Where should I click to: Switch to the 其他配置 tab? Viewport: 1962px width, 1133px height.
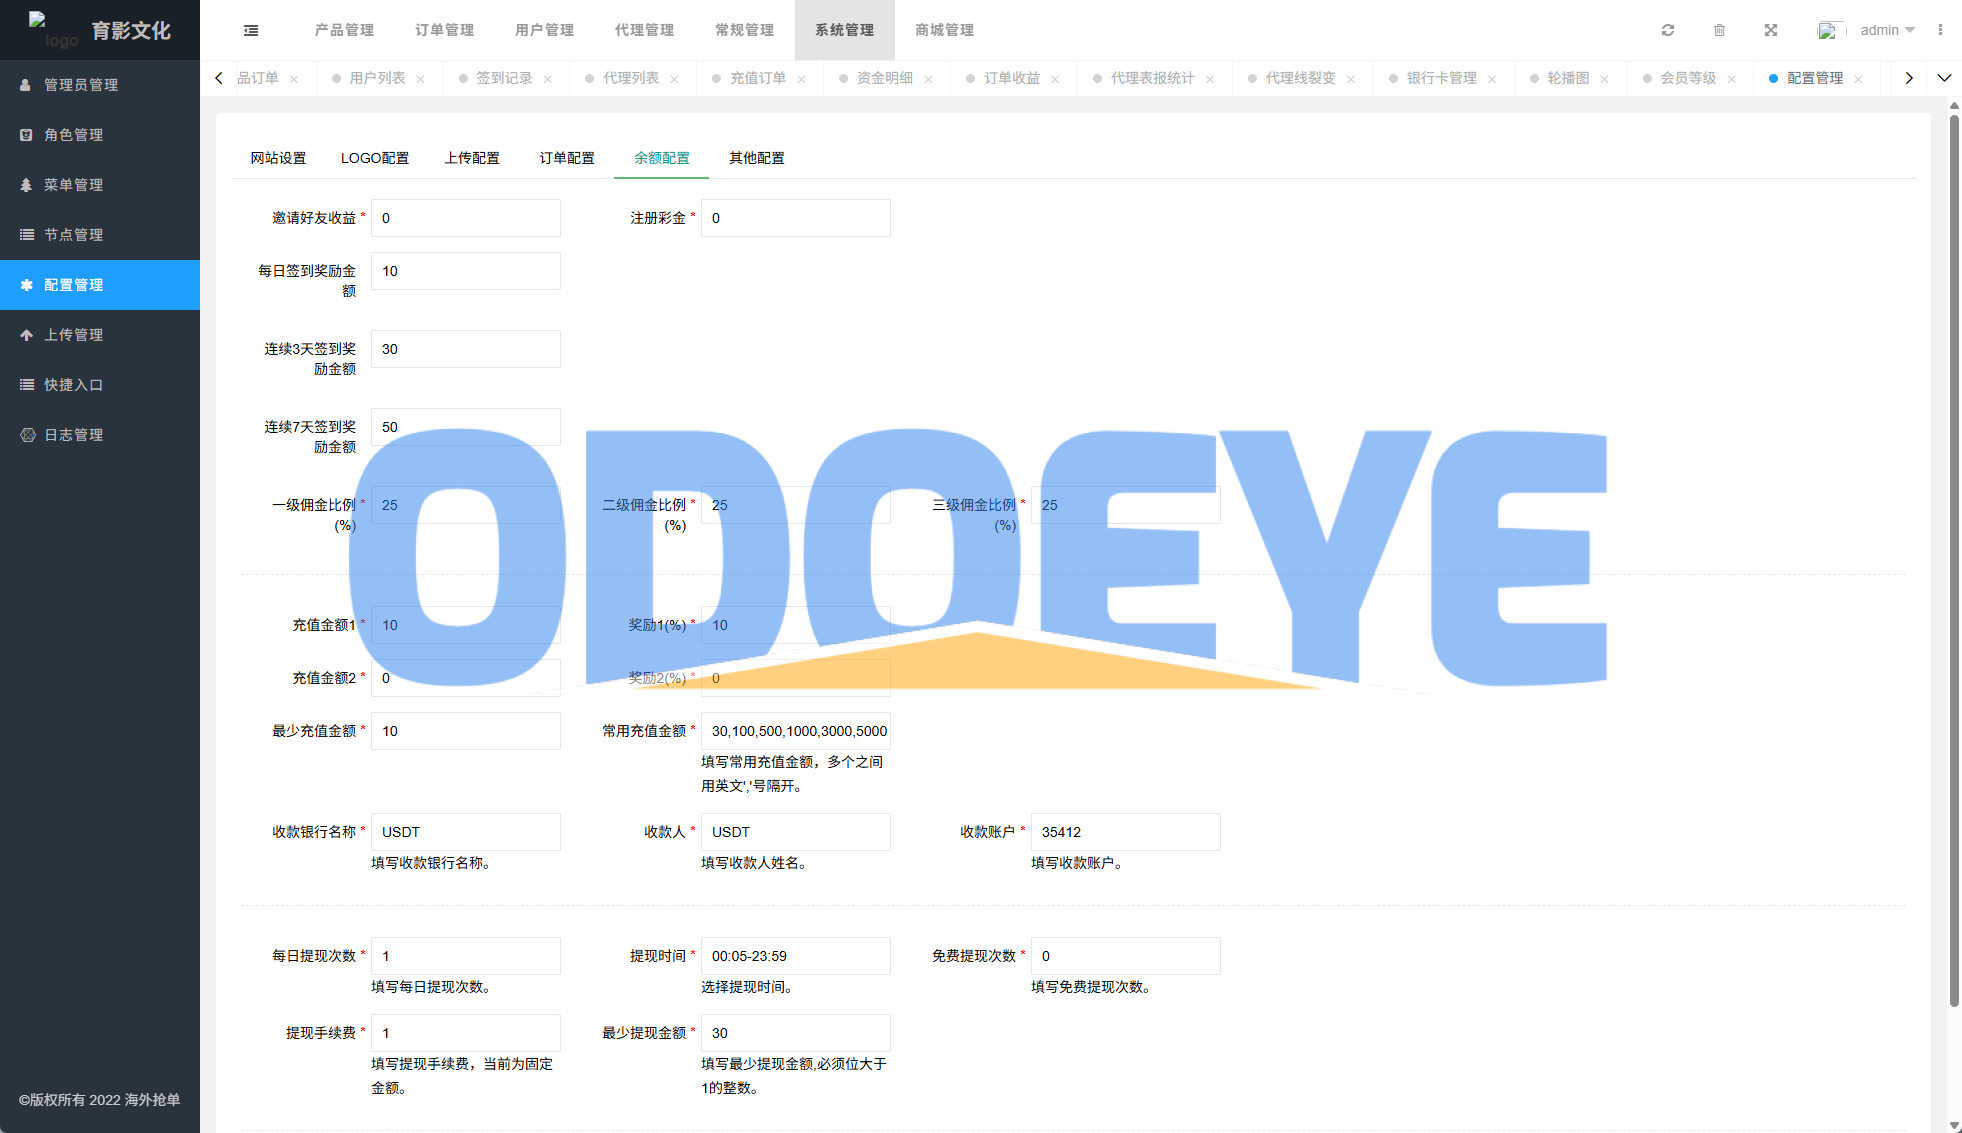click(x=756, y=158)
